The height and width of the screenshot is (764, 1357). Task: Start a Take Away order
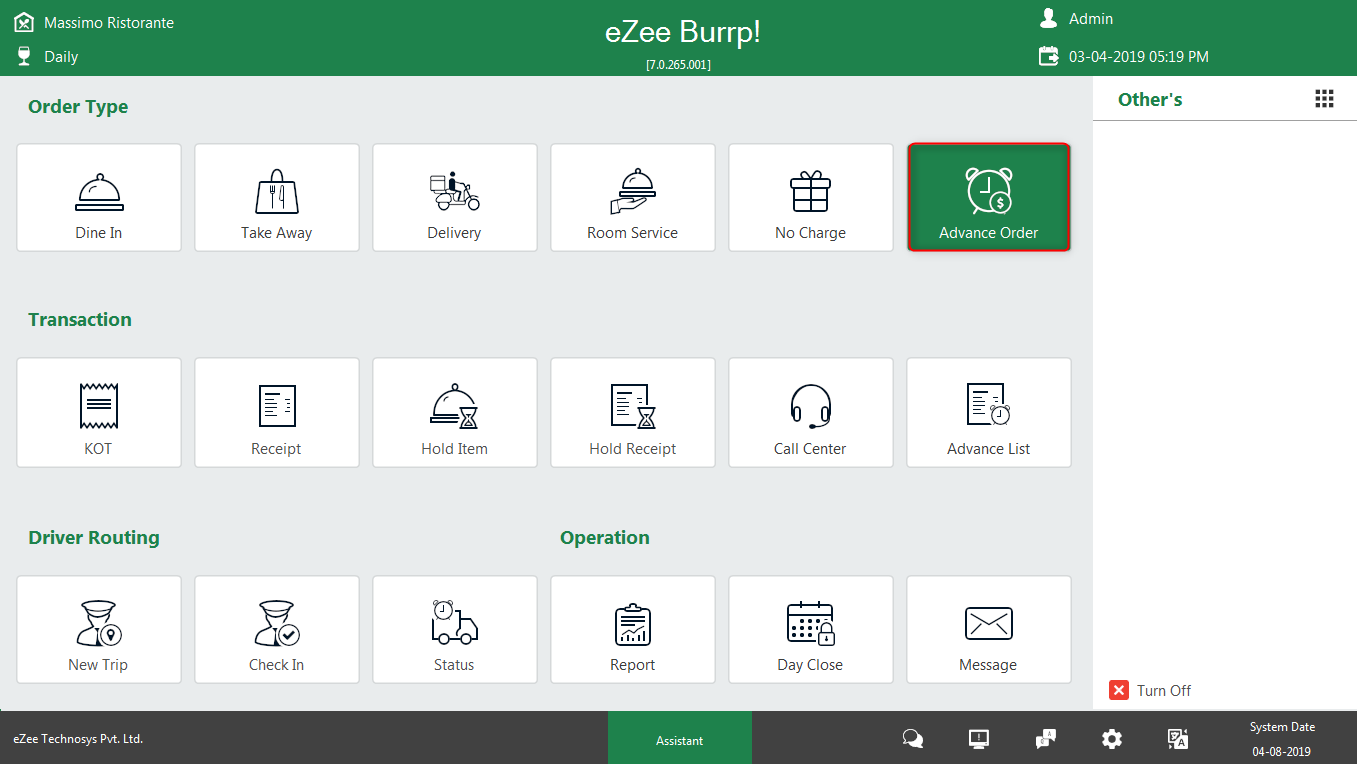click(277, 197)
